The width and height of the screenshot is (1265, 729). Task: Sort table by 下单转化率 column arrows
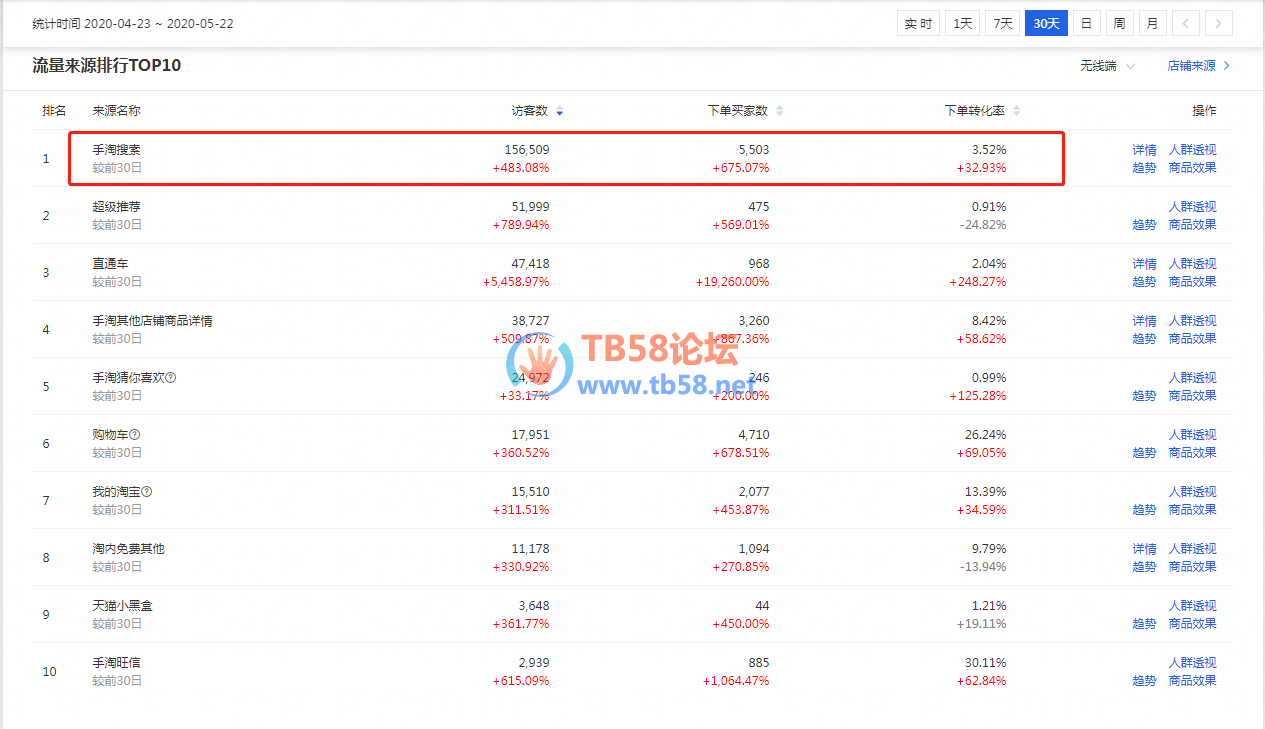coord(1016,111)
